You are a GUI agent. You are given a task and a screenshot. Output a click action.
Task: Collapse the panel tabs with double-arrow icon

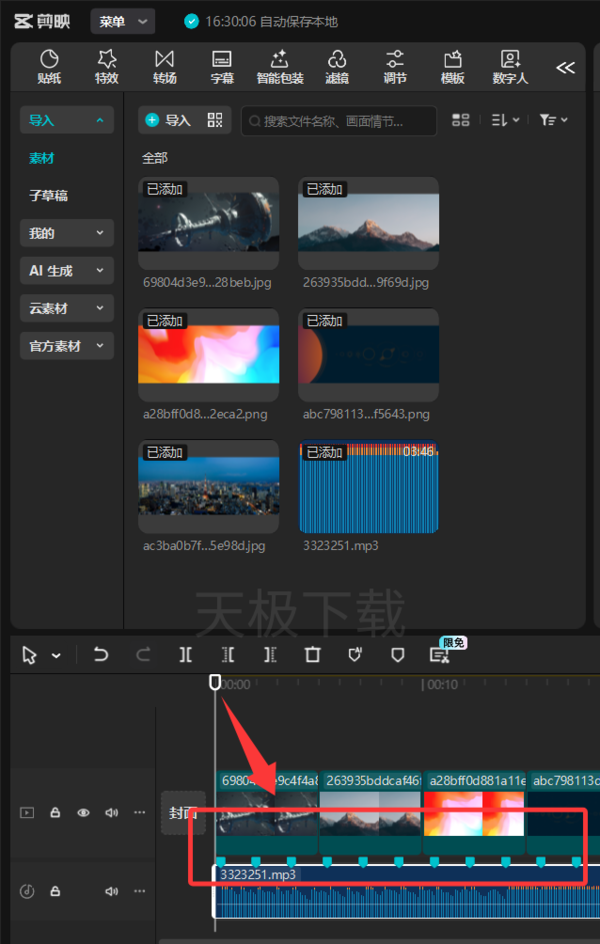(565, 67)
